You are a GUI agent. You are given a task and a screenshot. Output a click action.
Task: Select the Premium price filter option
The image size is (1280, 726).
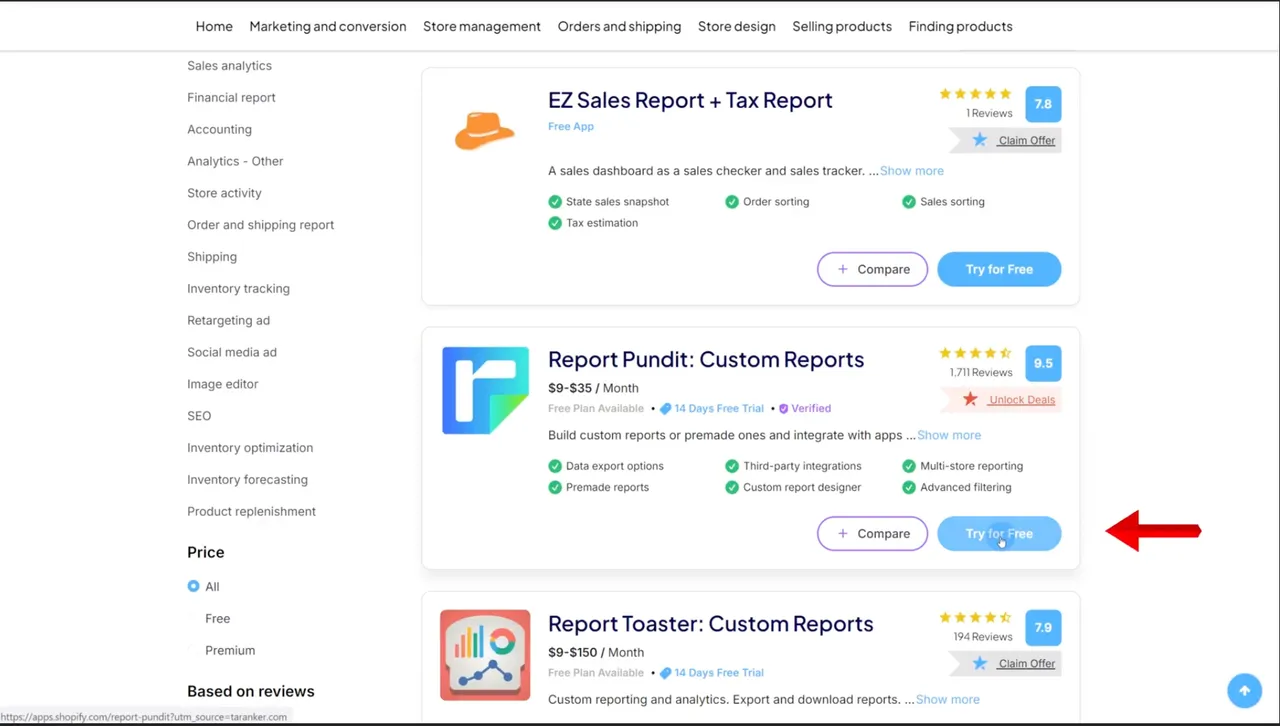(x=230, y=650)
